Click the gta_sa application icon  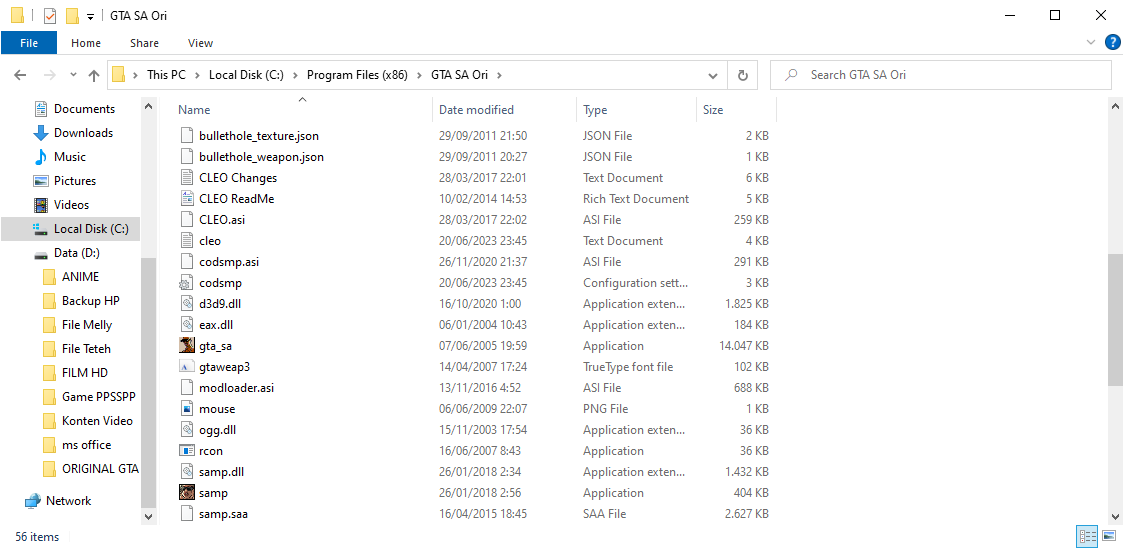coord(186,345)
